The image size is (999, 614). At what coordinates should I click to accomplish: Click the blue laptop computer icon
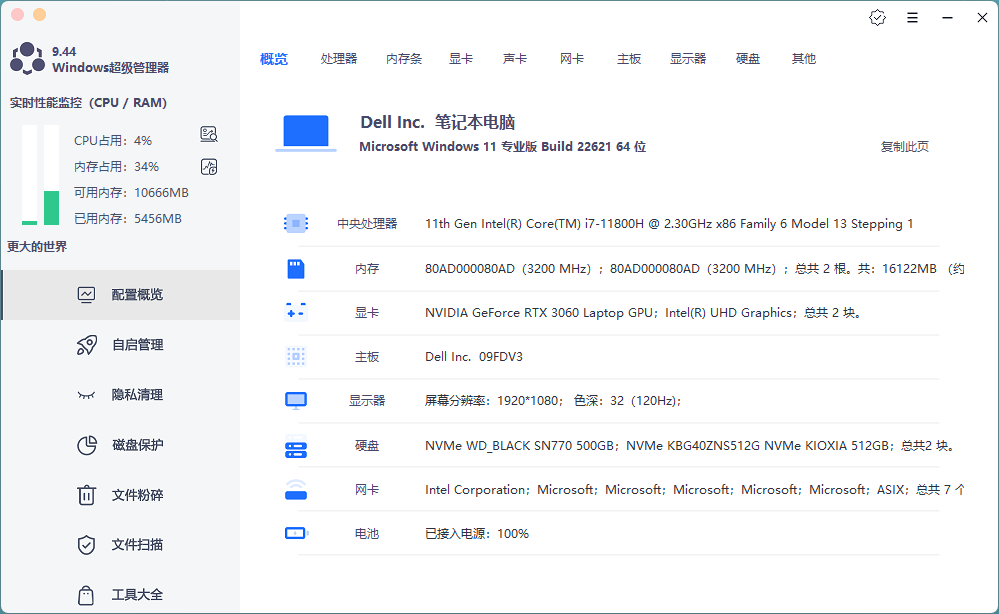(x=306, y=132)
